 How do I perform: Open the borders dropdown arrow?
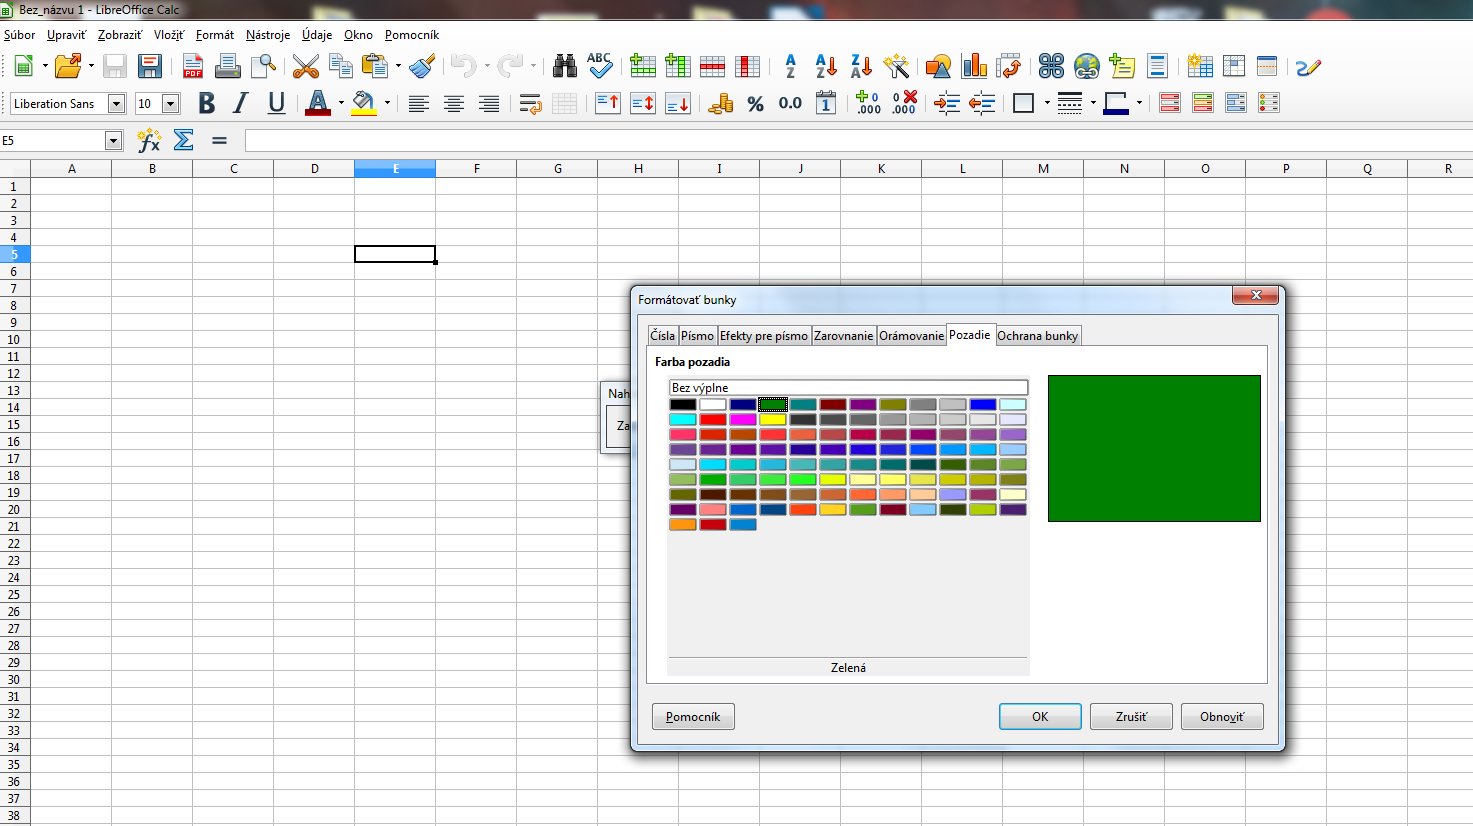(x=1047, y=103)
